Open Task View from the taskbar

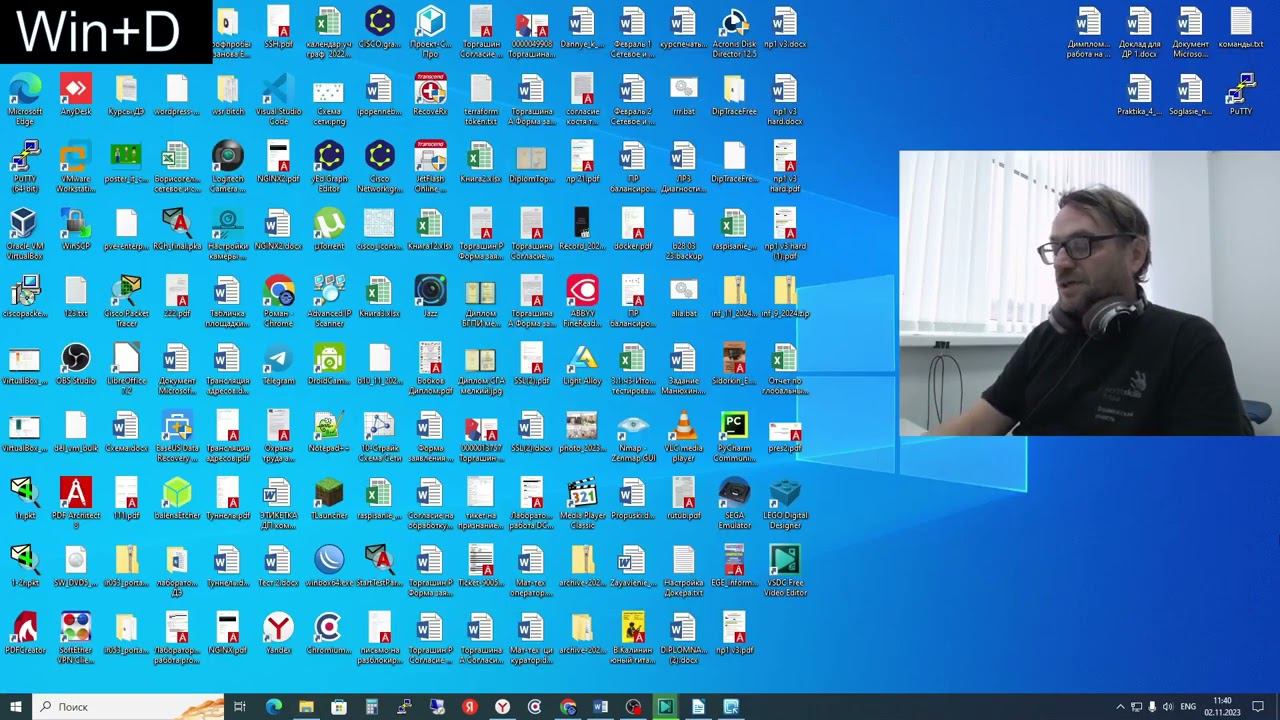240,707
